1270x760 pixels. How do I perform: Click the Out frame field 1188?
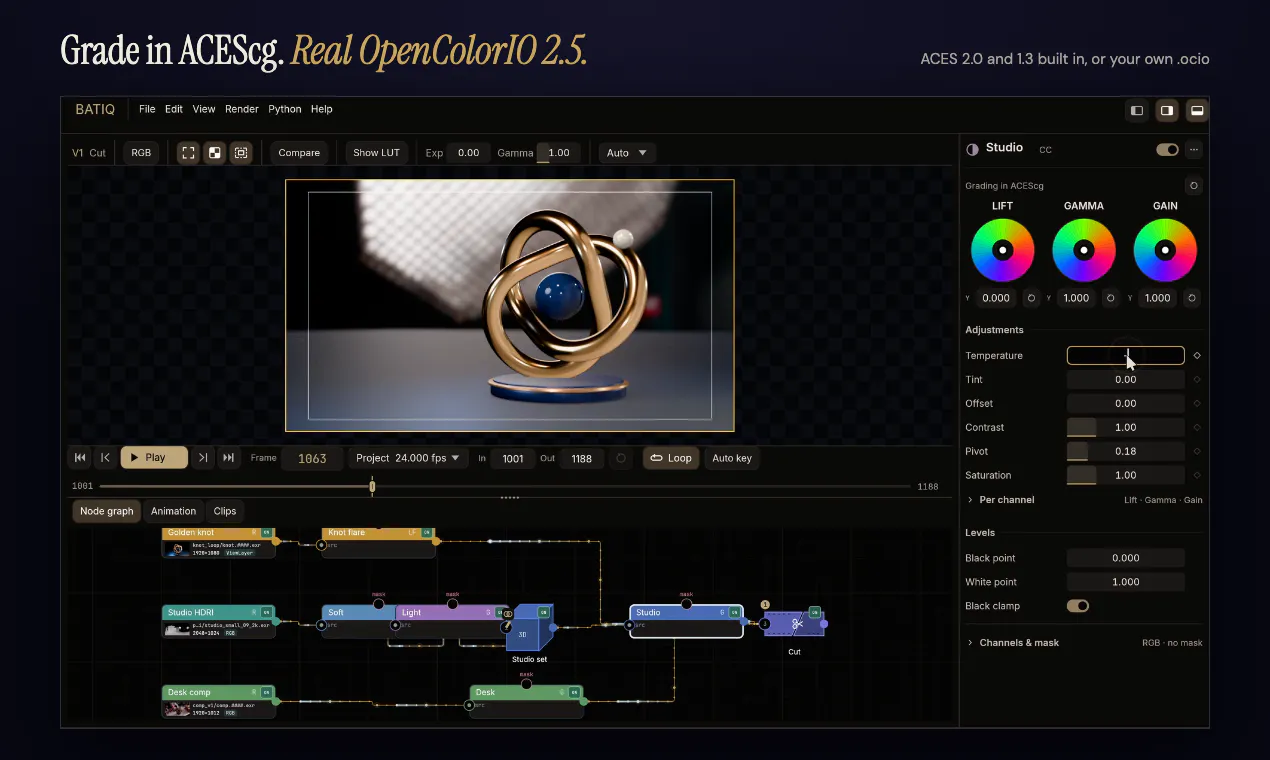tap(581, 458)
